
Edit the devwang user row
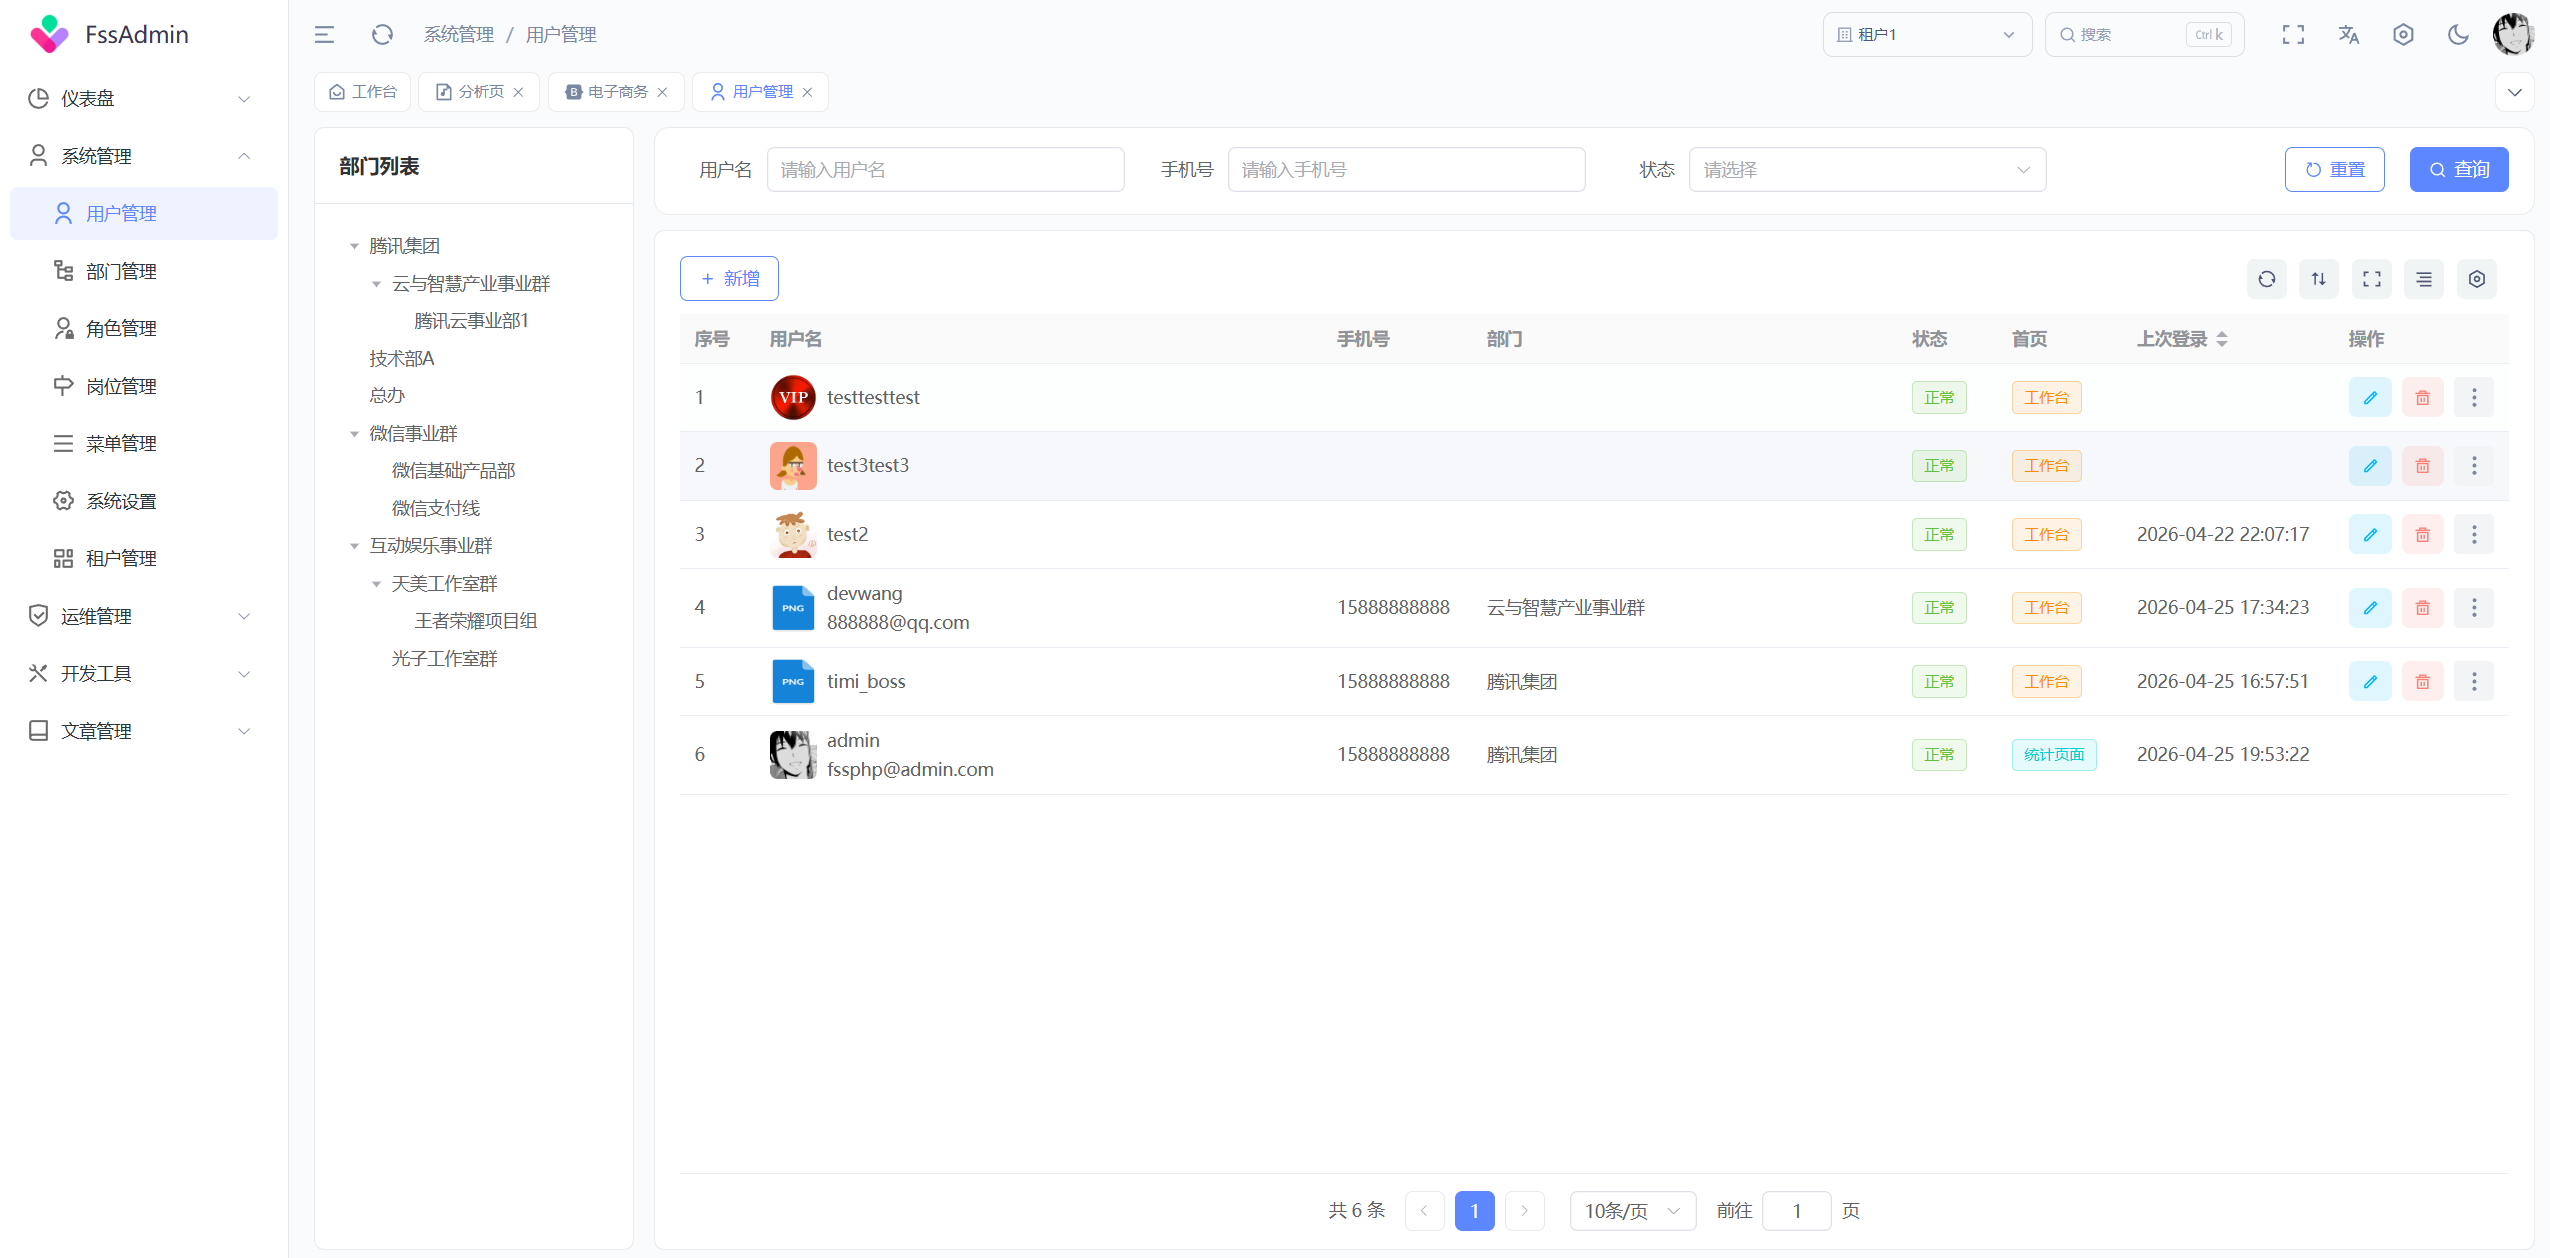click(2369, 608)
